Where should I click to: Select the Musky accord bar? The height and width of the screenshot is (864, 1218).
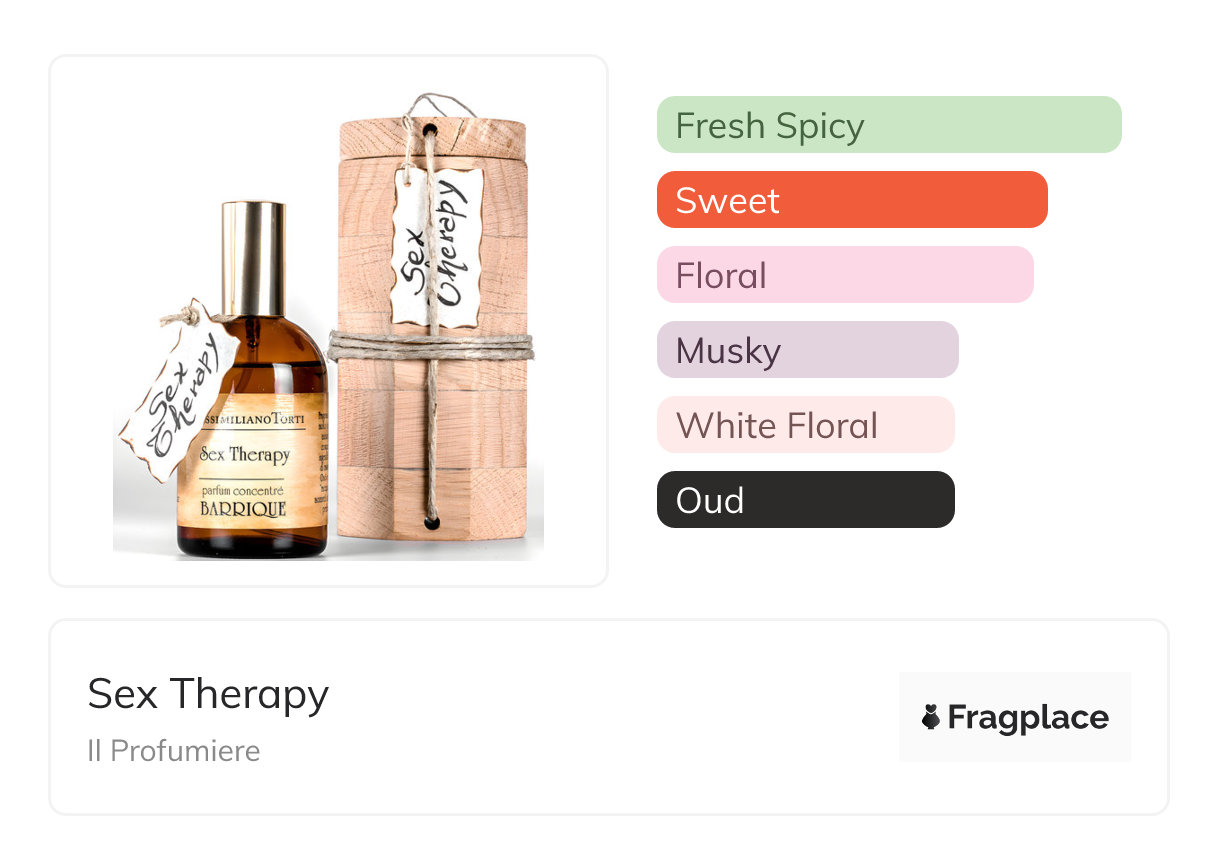coord(808,350)
